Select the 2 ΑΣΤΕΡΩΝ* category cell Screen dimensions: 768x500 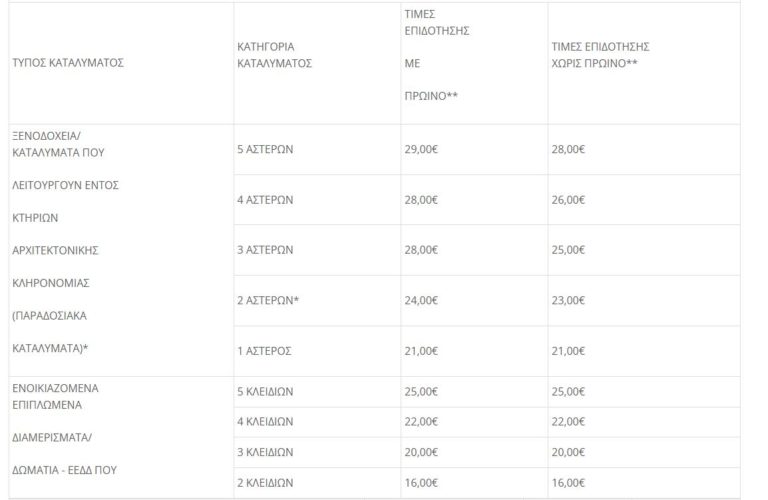269,300
